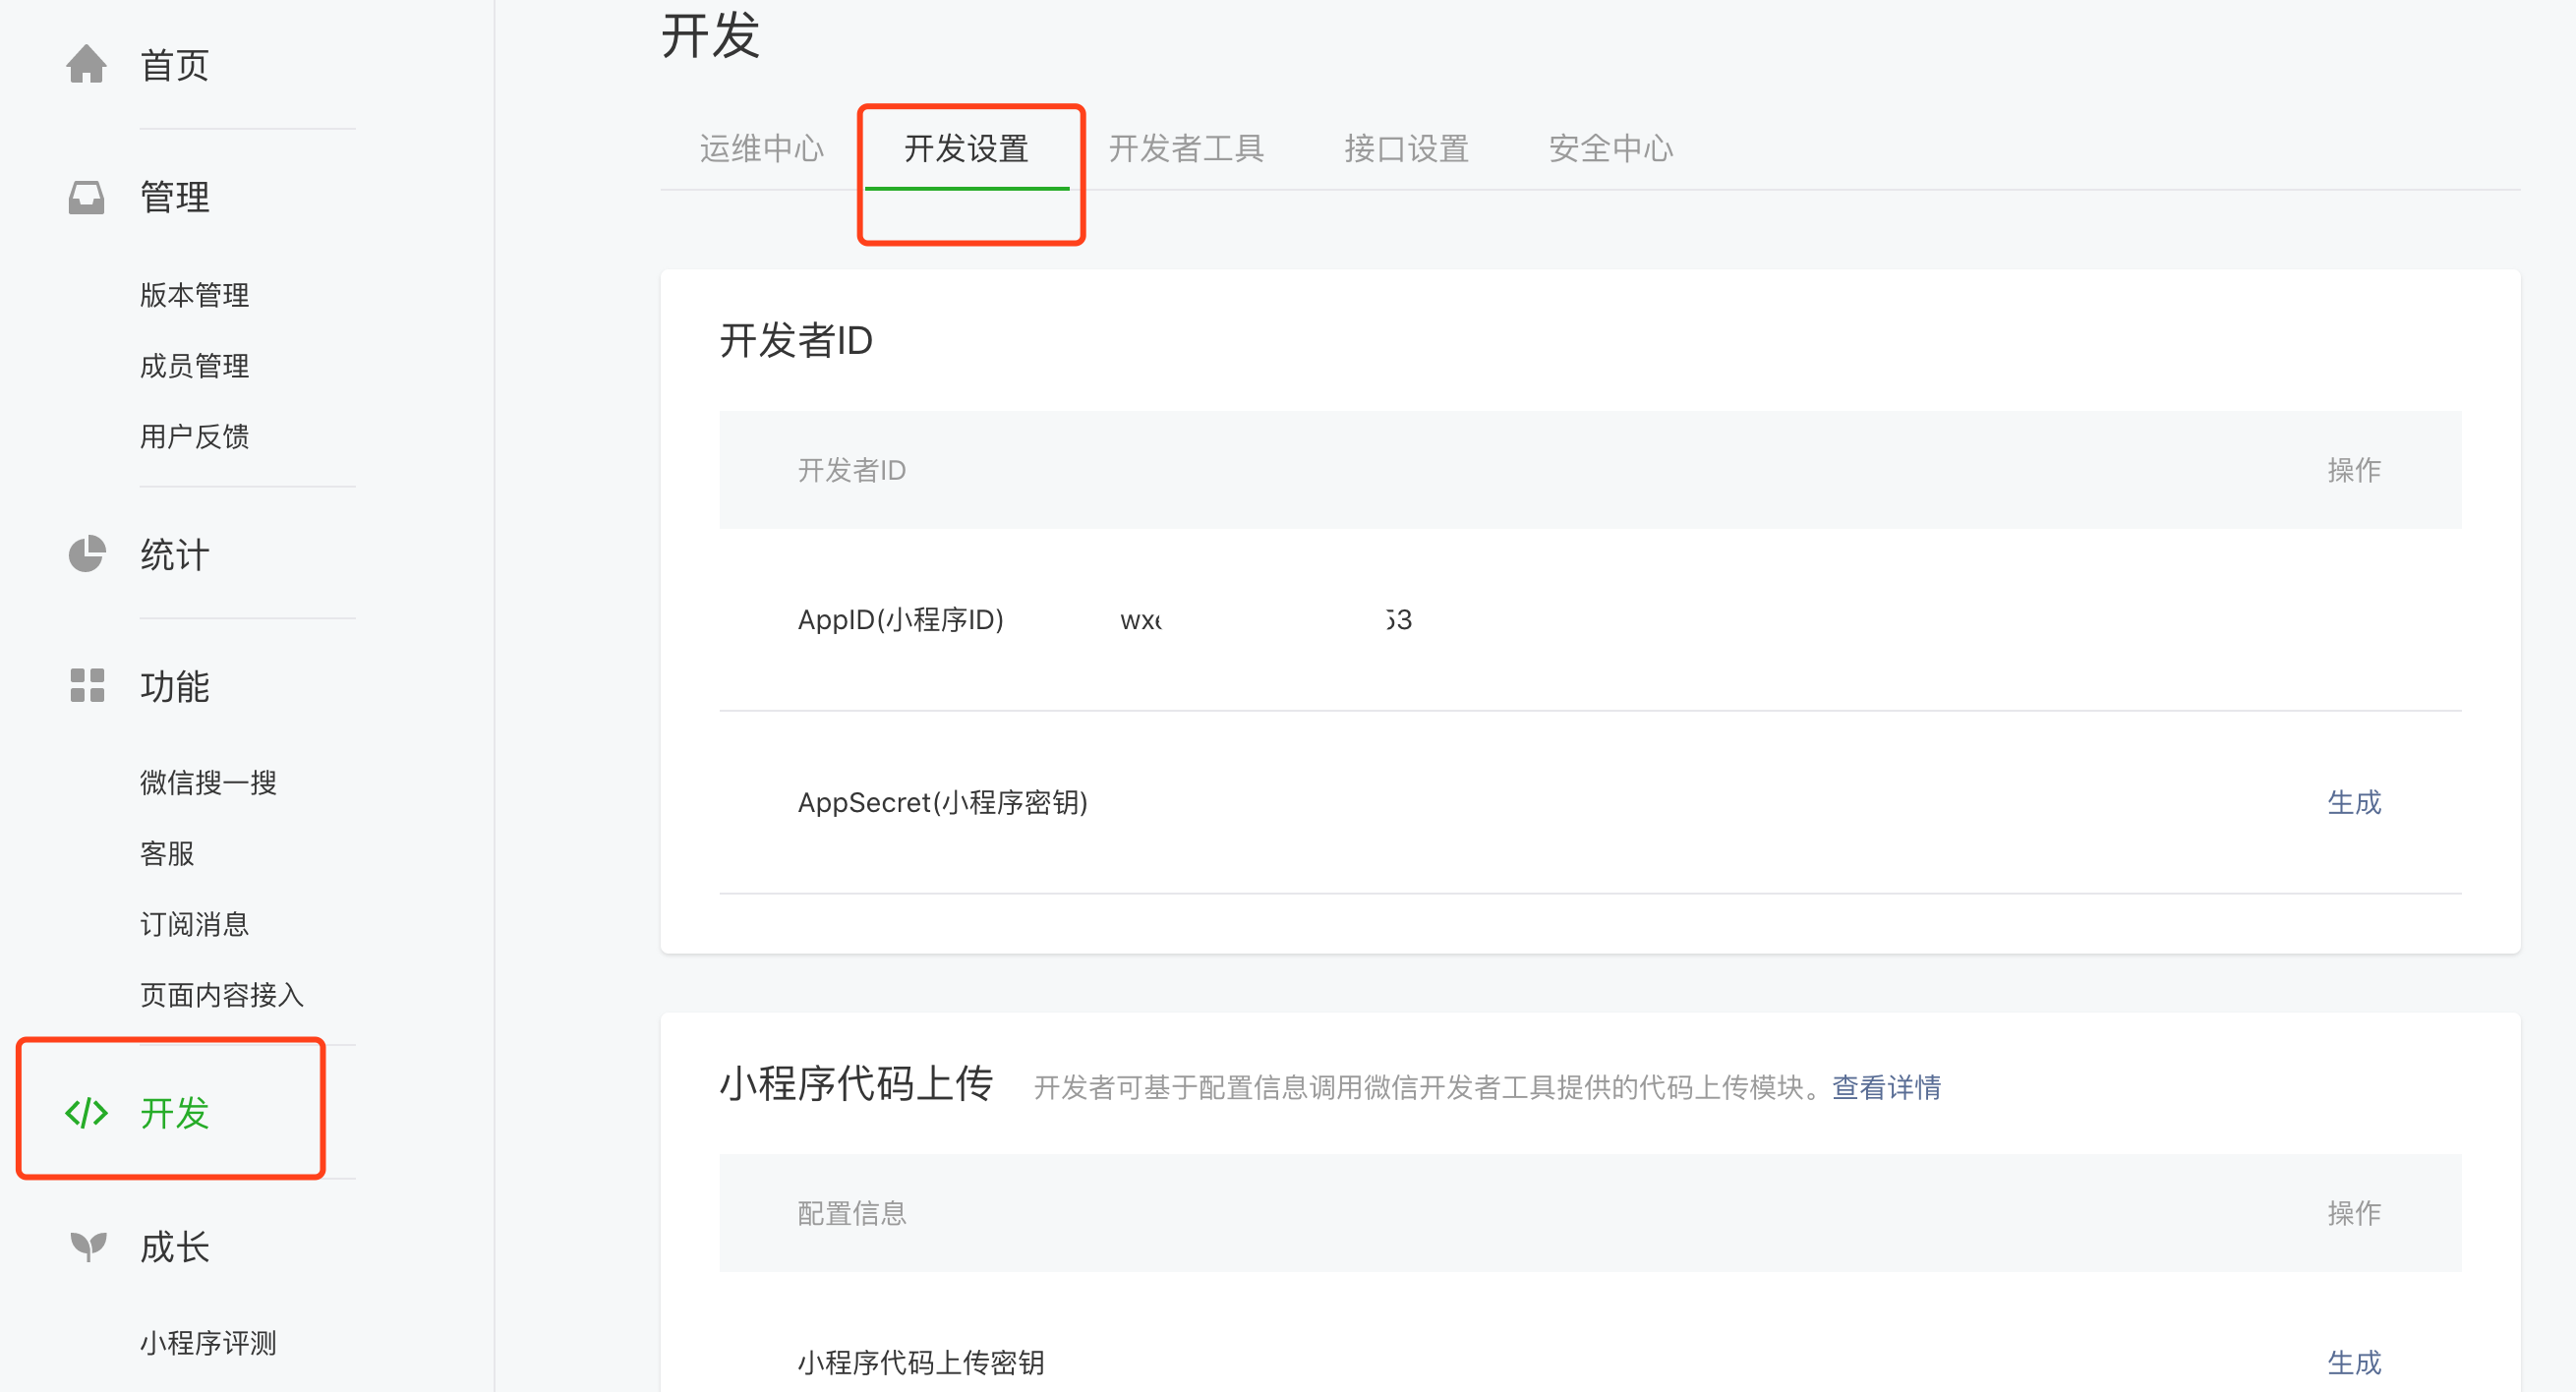Switch to the 运维中心 tab
The width and height of the screenshot is (2576, 1392).
point(761,149)
